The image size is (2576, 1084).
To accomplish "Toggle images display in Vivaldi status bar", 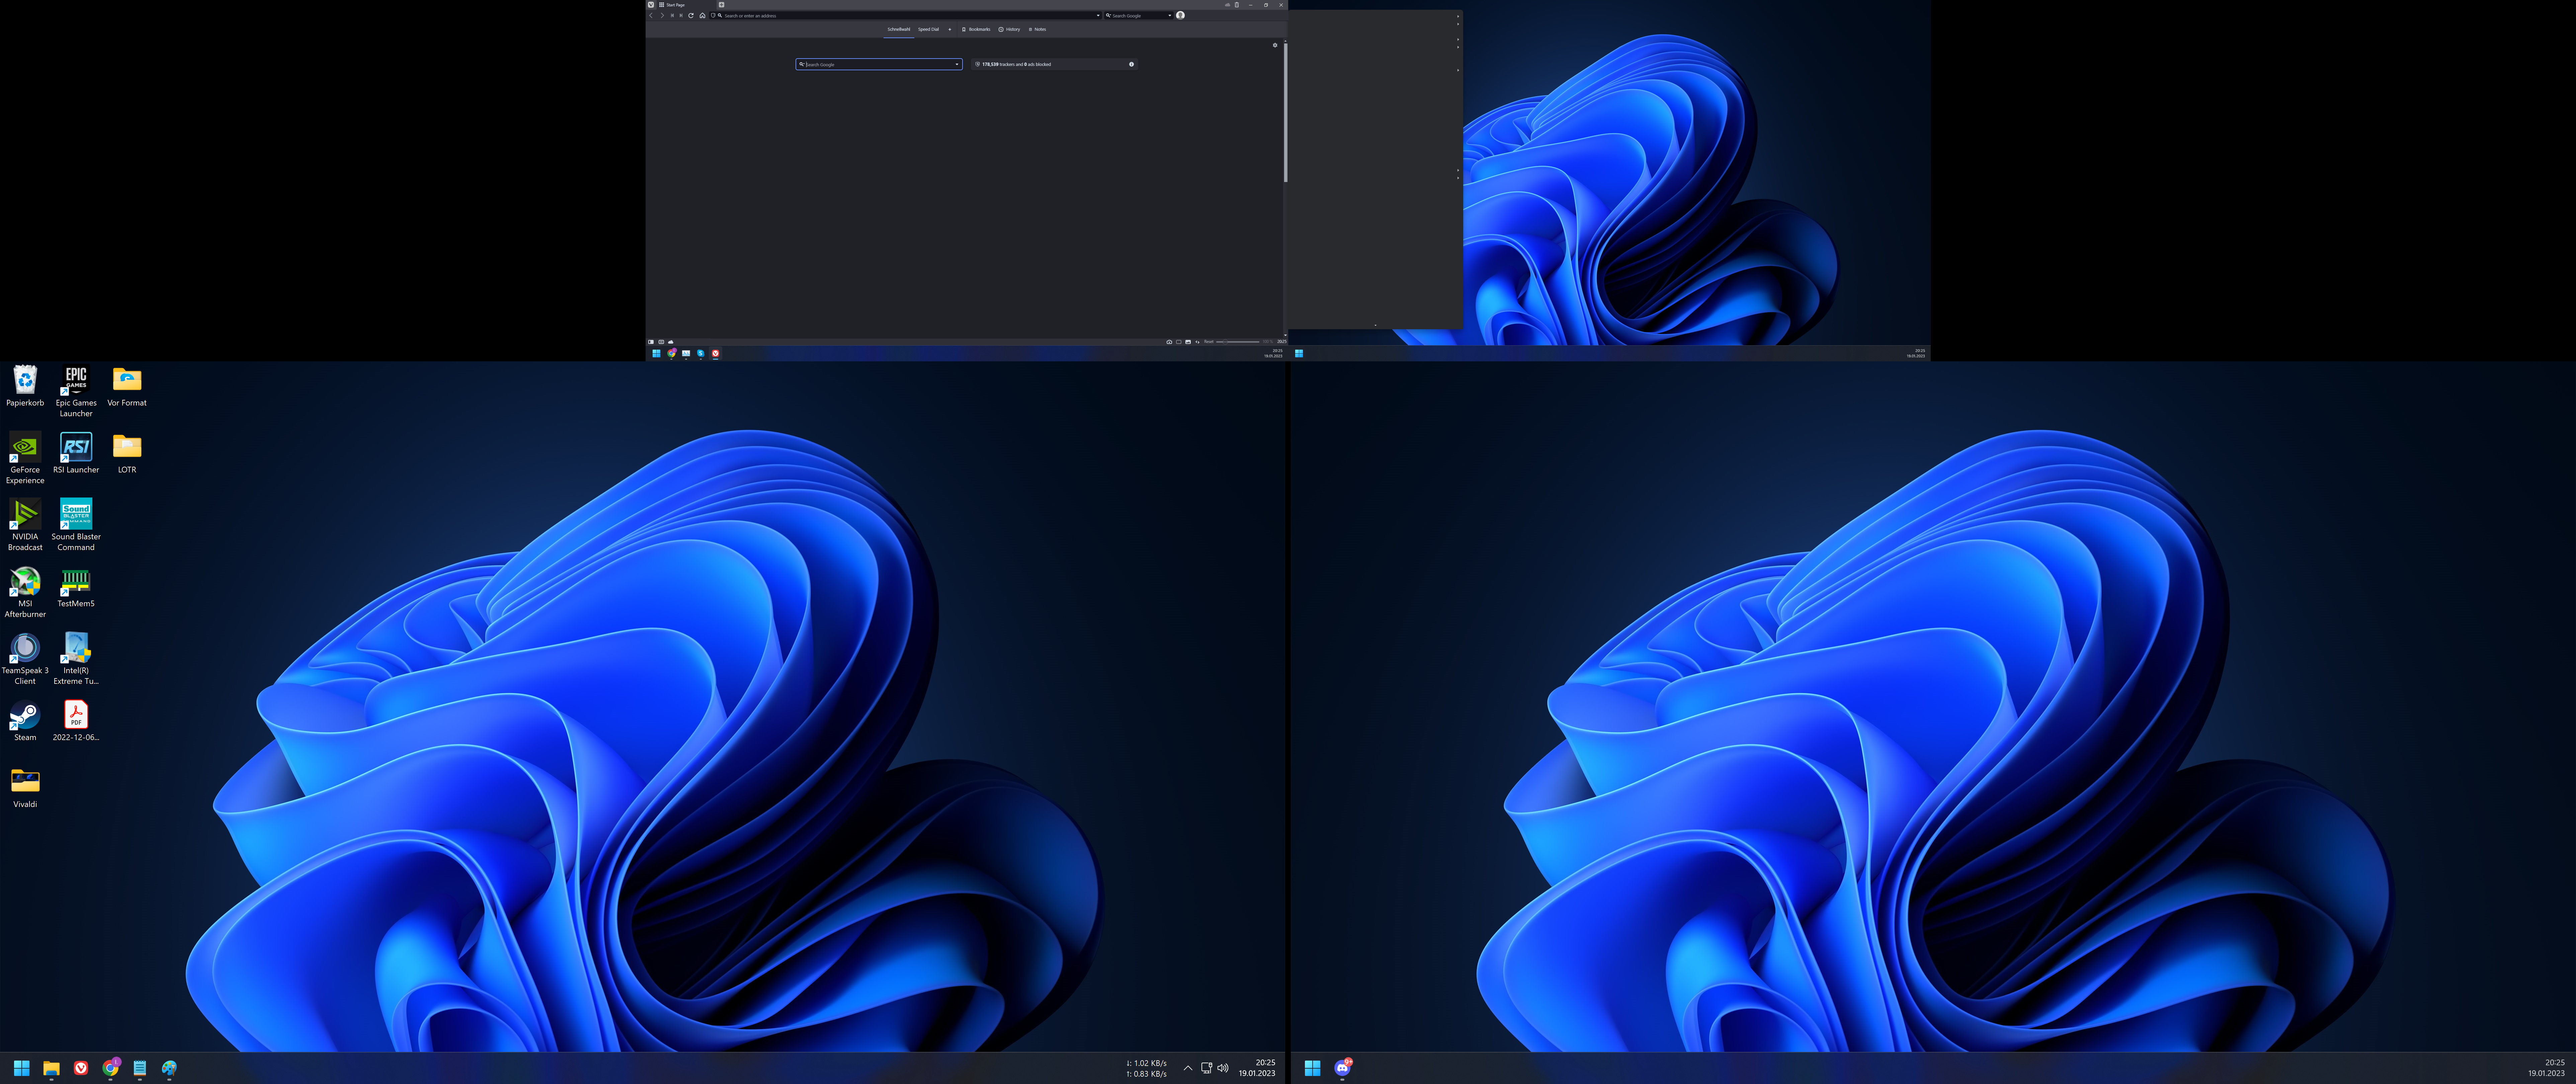I will coord(1188,342).
